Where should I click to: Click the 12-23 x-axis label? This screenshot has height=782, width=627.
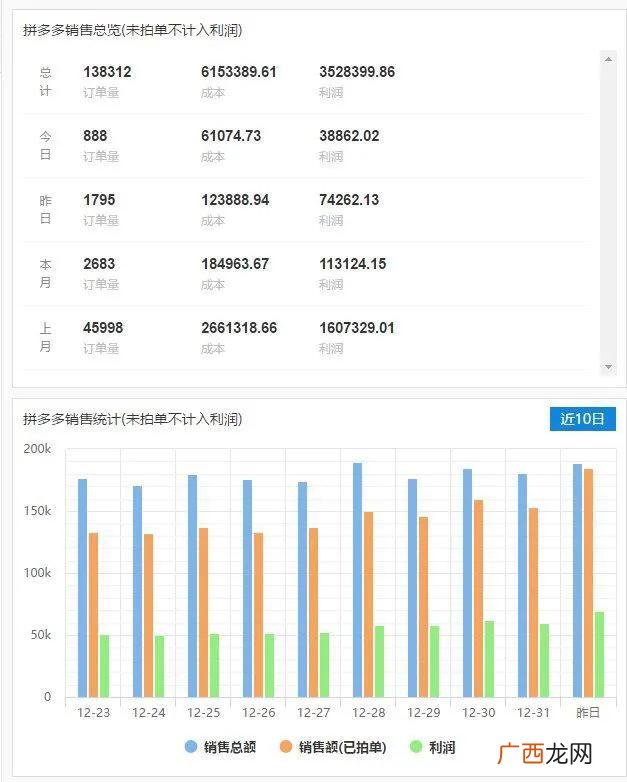click(x=93, y=713)
